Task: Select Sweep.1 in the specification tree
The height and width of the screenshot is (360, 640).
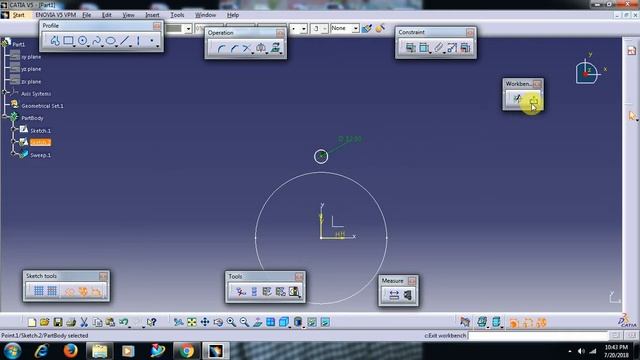Action: pos(40,155)
